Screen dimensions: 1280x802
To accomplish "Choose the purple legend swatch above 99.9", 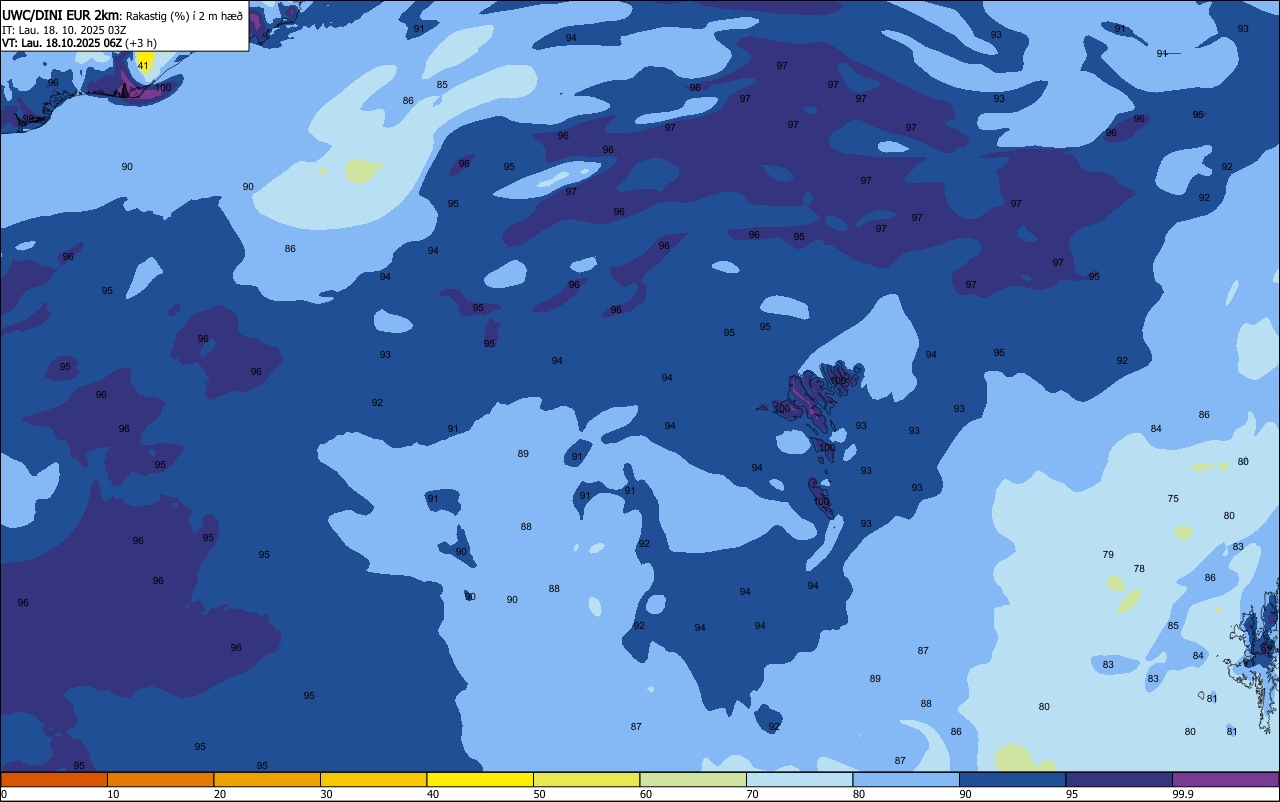I will (x=1226, y=779).
